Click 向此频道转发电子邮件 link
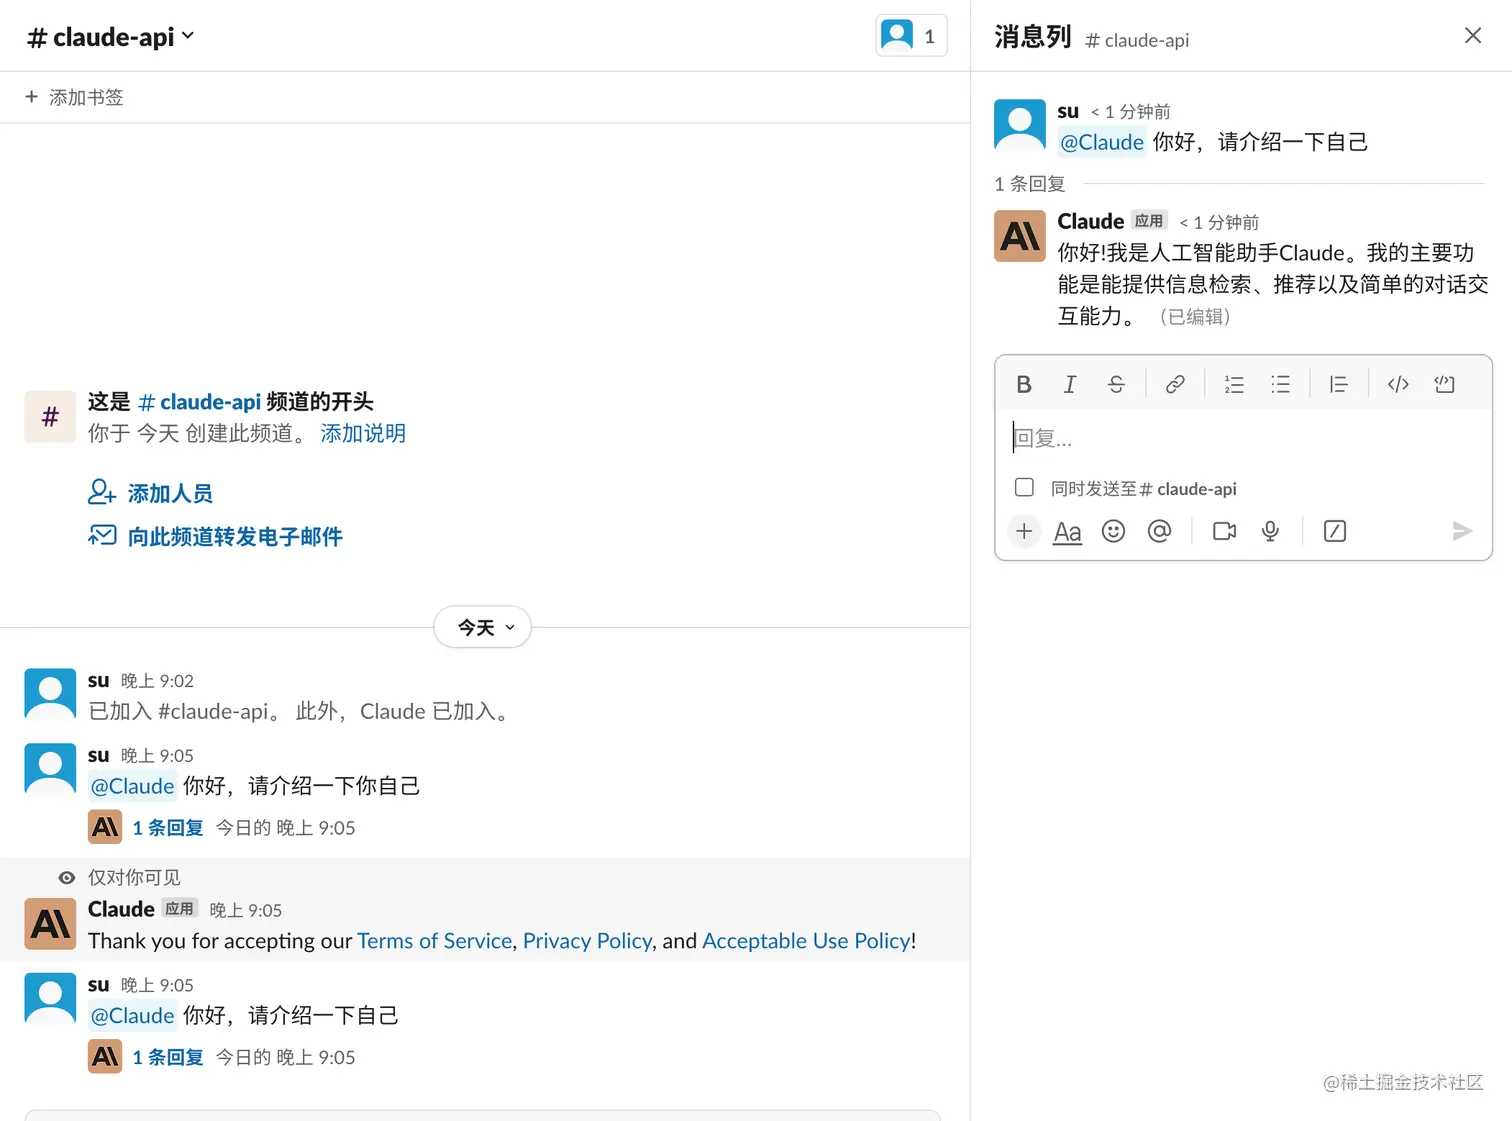The height and width of the screenshot is (1121, 1512). click(x=216, y=536)
